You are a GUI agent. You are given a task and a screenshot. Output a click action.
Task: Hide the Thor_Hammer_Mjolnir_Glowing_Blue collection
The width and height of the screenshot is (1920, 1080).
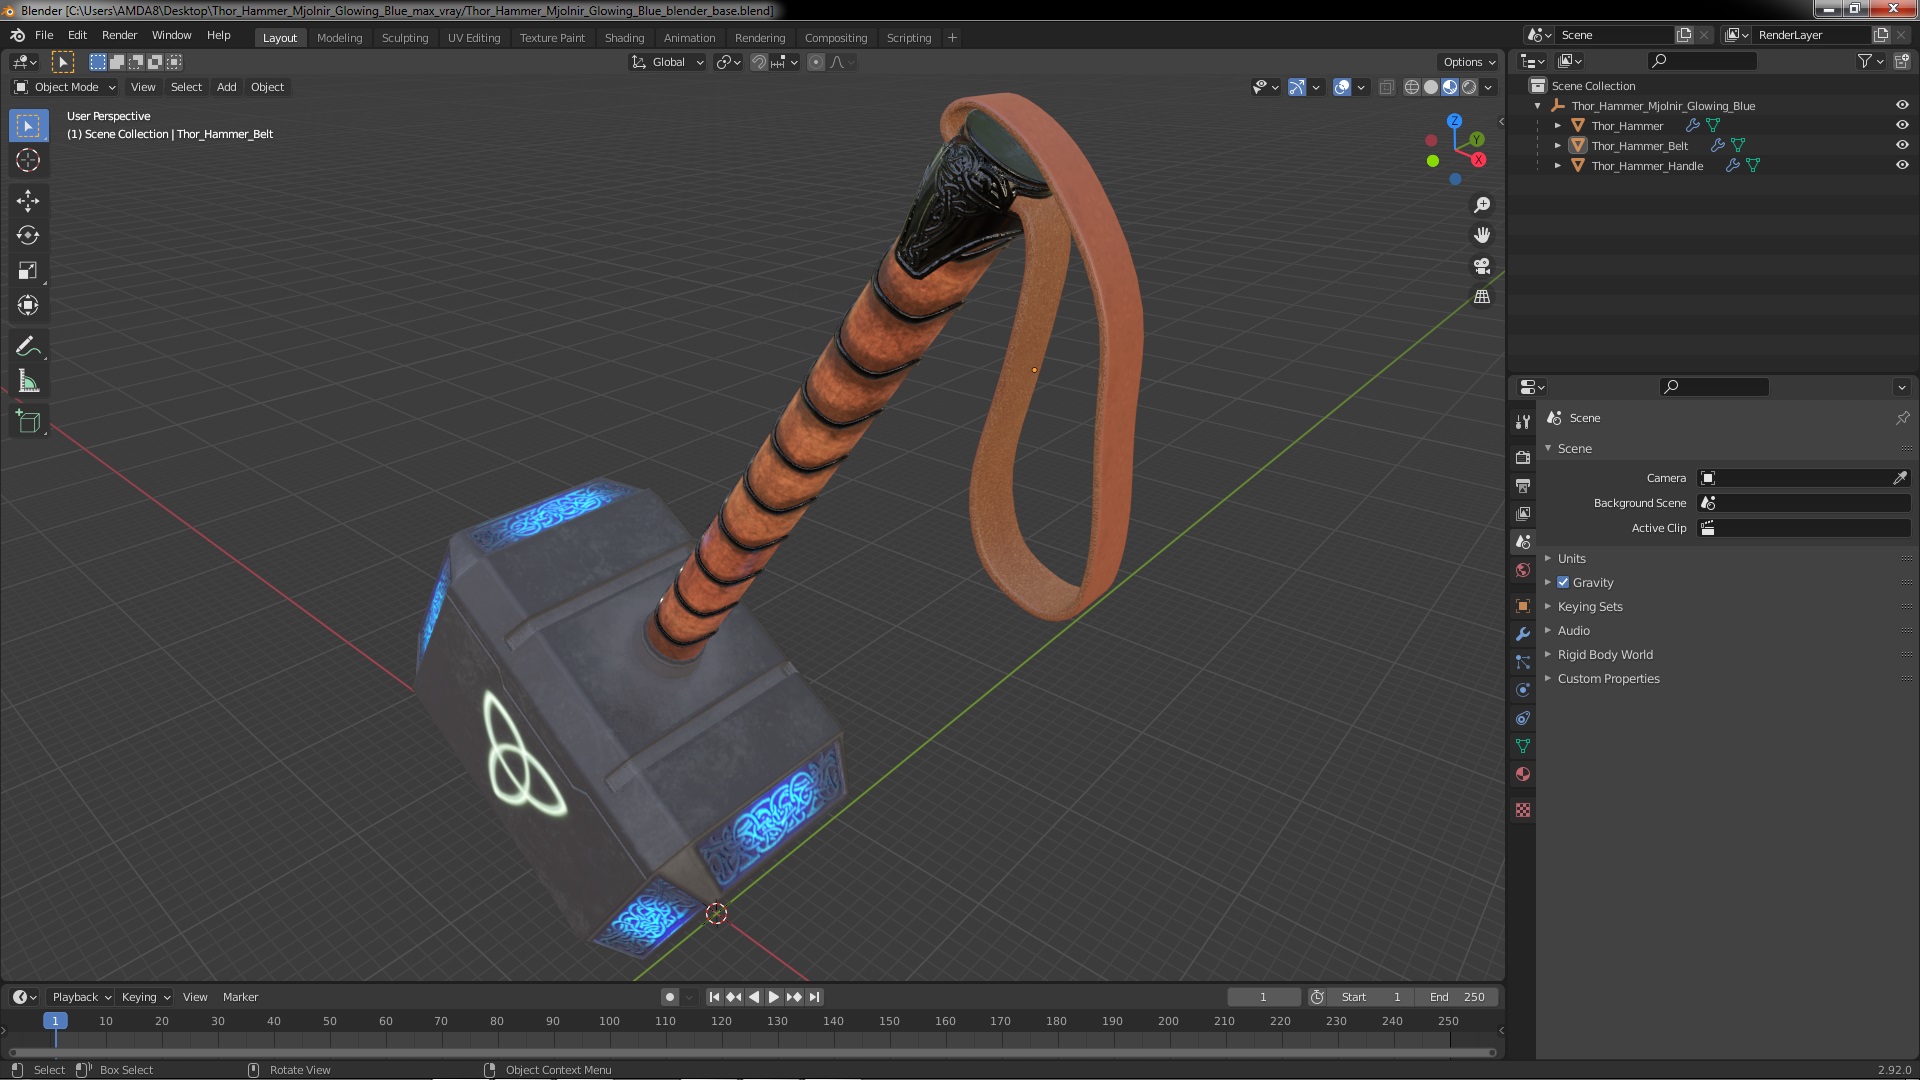coord(1902,105)
